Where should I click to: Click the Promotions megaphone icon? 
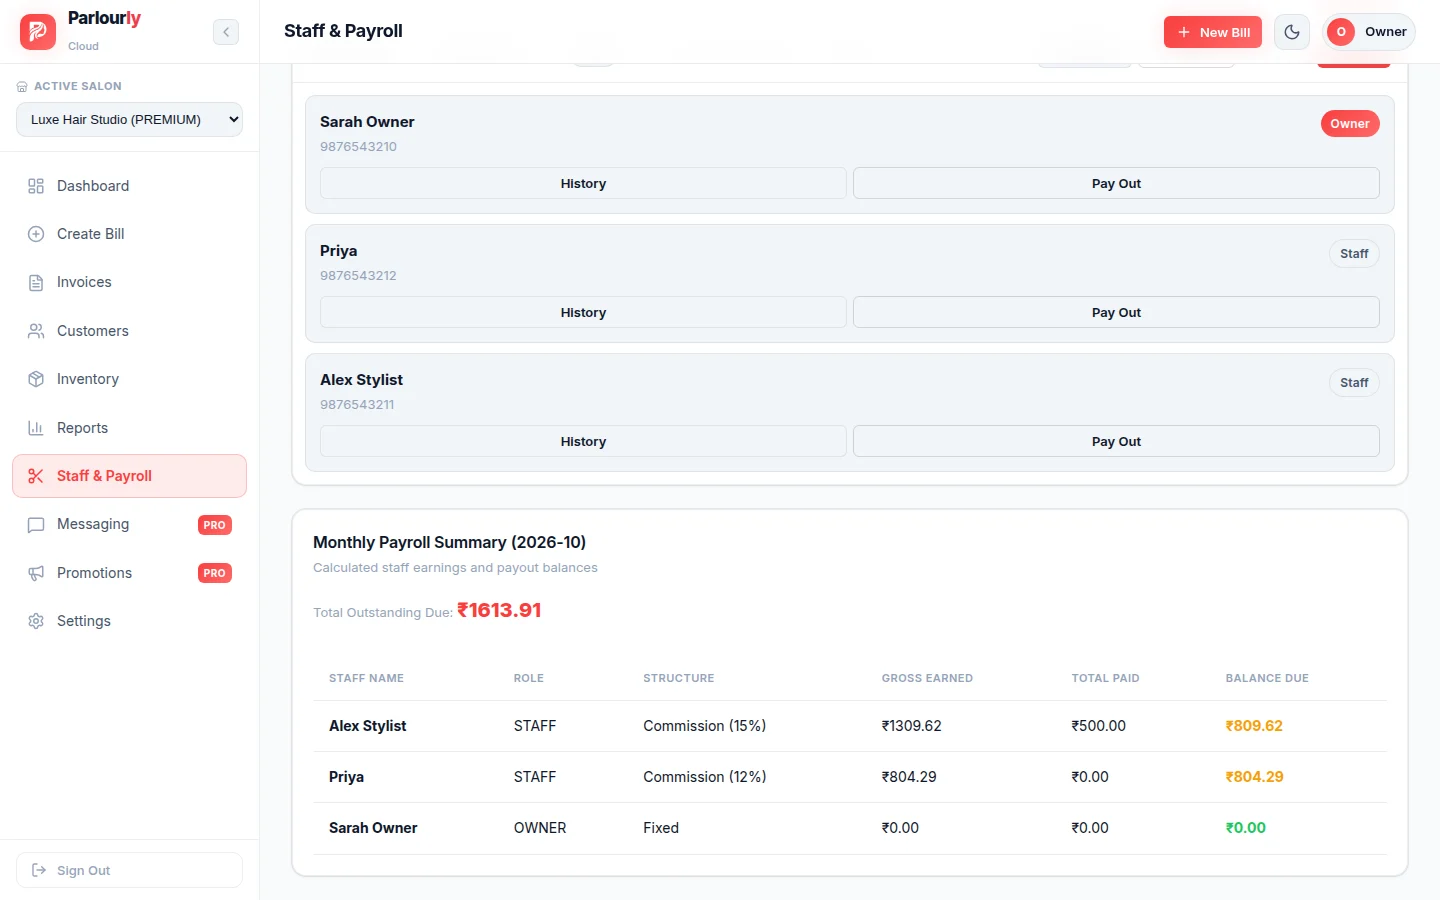point(36,573)
